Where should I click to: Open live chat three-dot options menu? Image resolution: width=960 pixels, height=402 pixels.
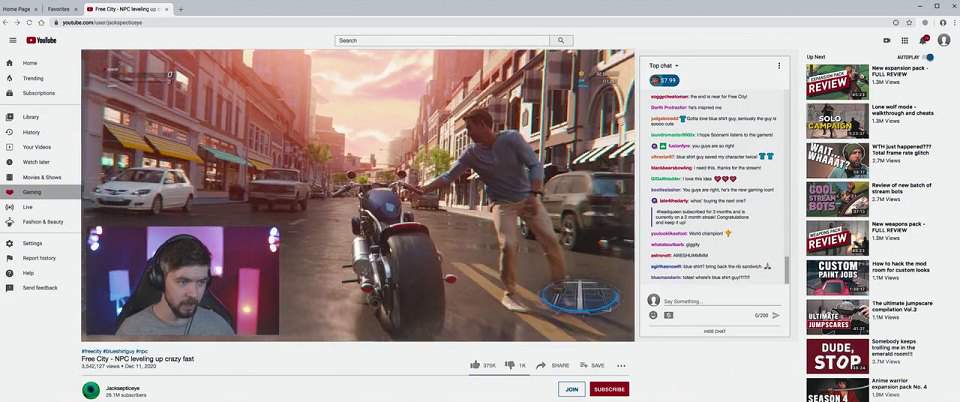coord(779,65)
